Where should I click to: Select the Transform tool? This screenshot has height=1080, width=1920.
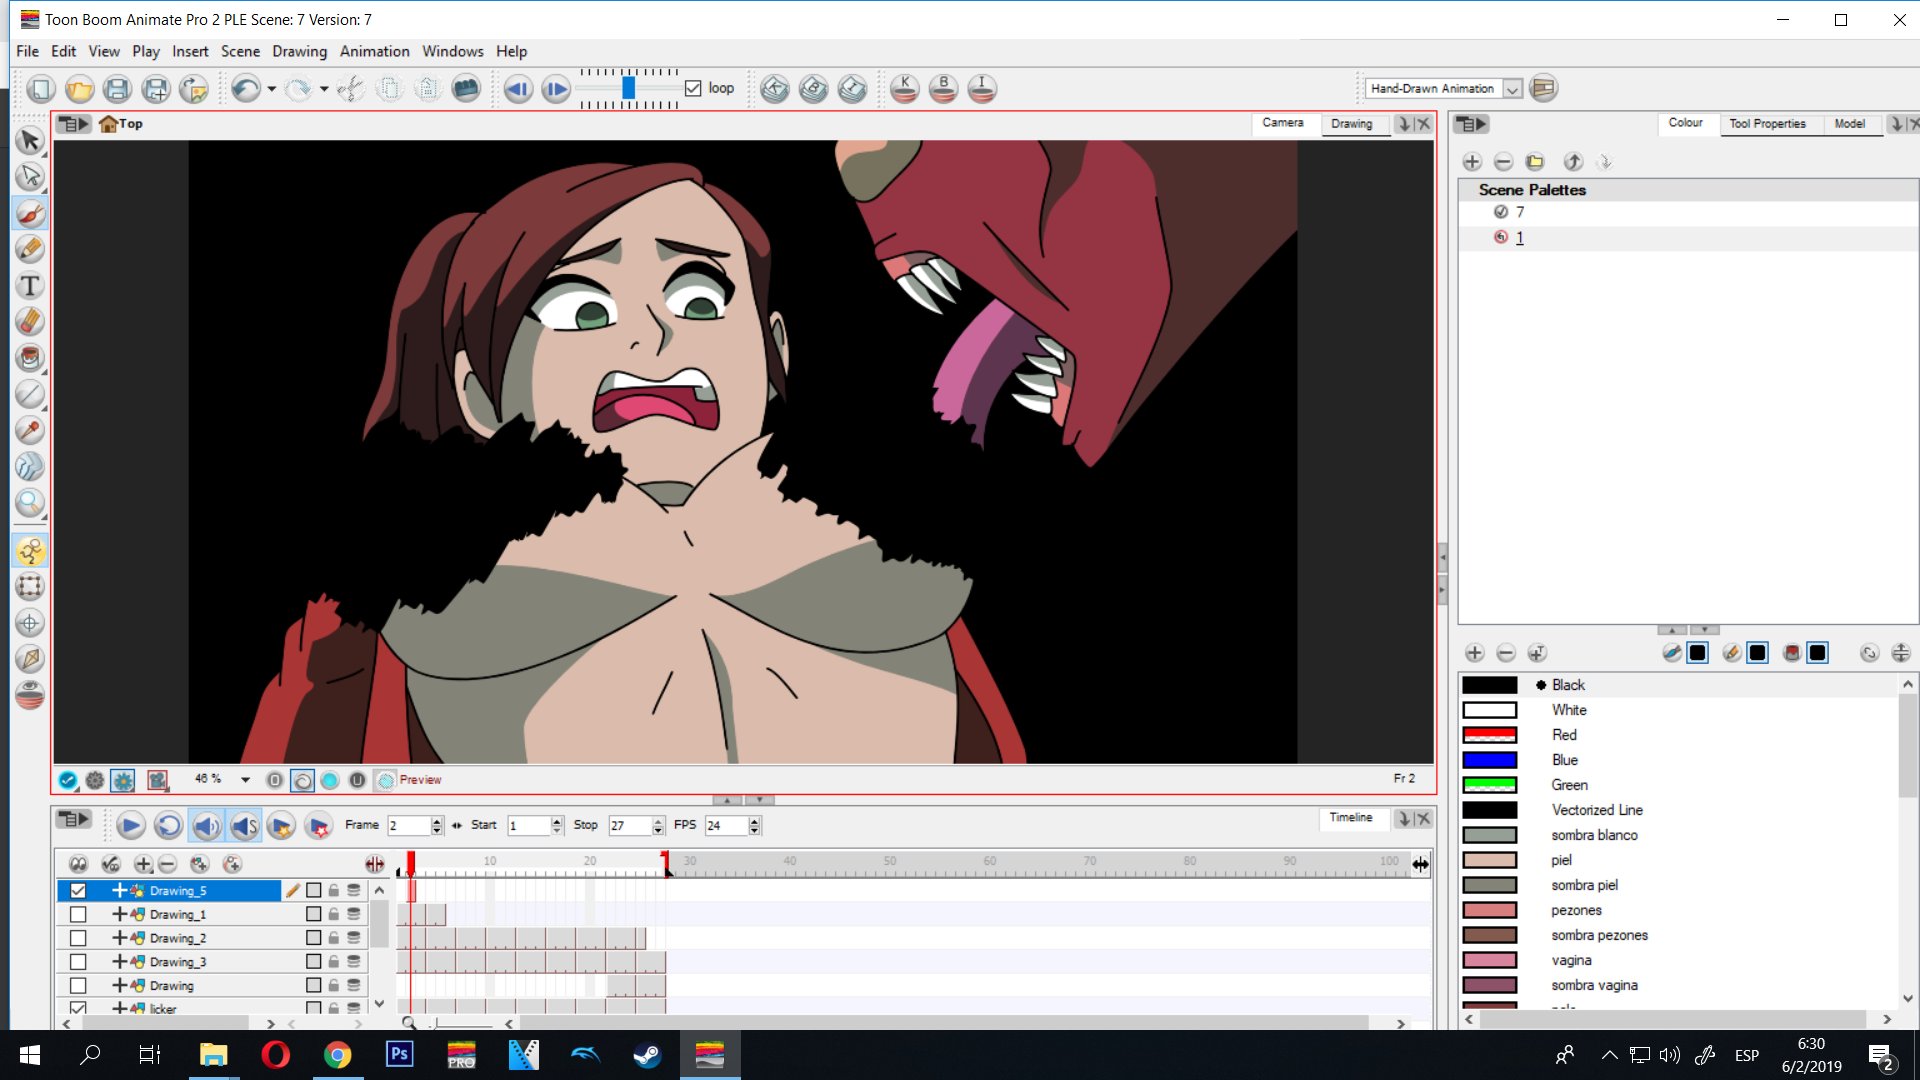[x=30, y=587]
